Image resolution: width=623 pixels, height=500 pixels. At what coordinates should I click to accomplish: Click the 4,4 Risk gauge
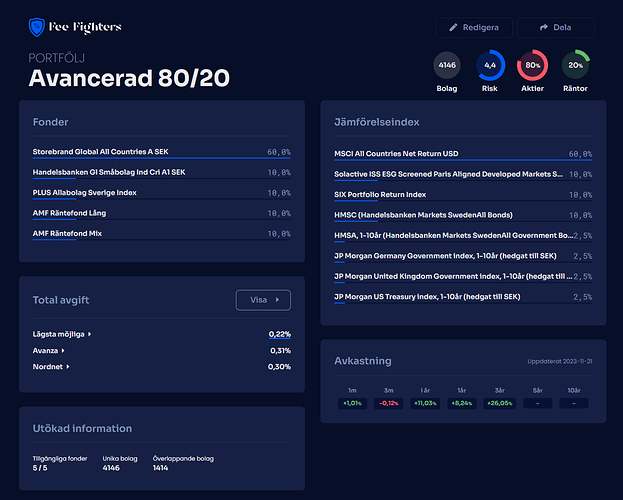tap(490, 65)
